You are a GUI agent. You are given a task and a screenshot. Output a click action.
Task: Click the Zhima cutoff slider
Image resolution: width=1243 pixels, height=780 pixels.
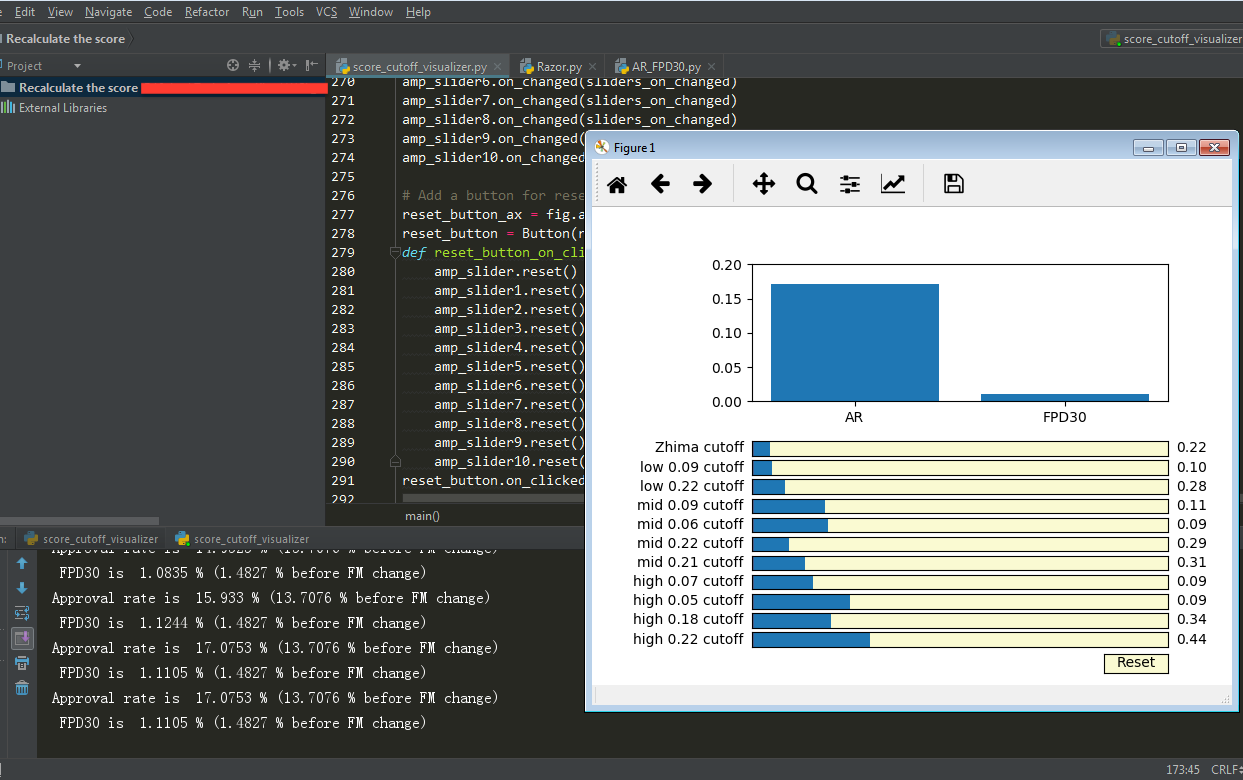[x=960, y=448]
